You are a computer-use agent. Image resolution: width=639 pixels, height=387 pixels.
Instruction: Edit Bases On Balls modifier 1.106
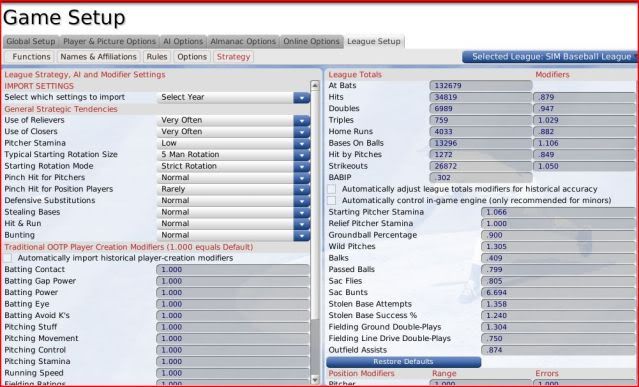point(585,143)
